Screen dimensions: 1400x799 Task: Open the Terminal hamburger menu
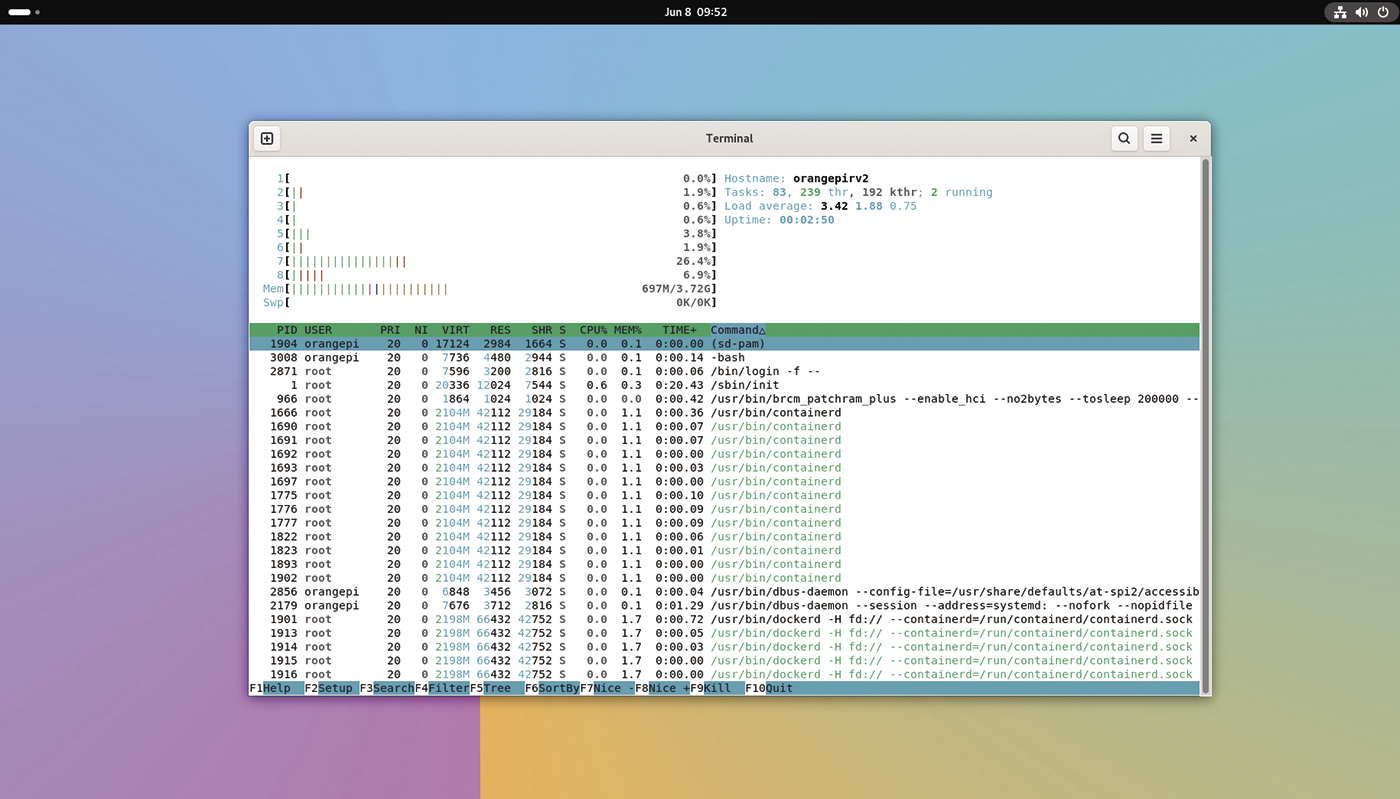(x=1157, y=139)
